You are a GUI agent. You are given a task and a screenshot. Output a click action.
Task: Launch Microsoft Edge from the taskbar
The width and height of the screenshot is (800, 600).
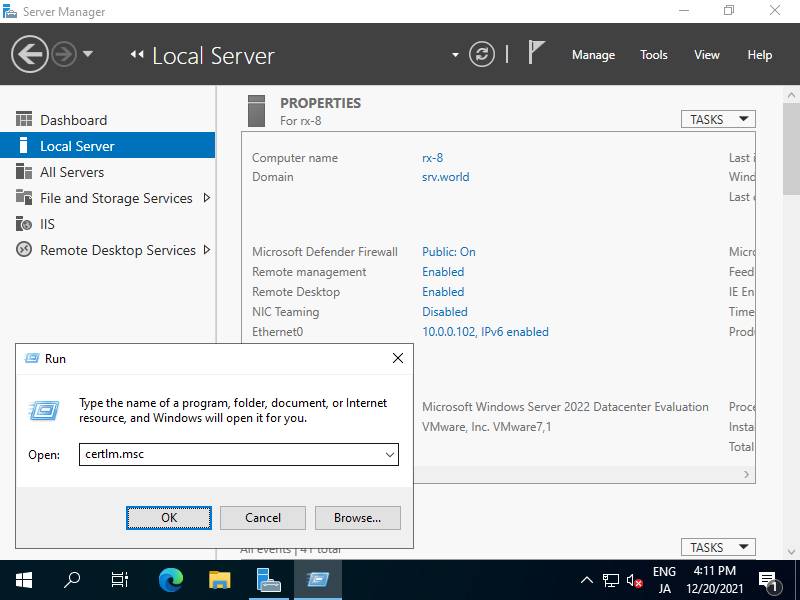[x=171, y=580]
